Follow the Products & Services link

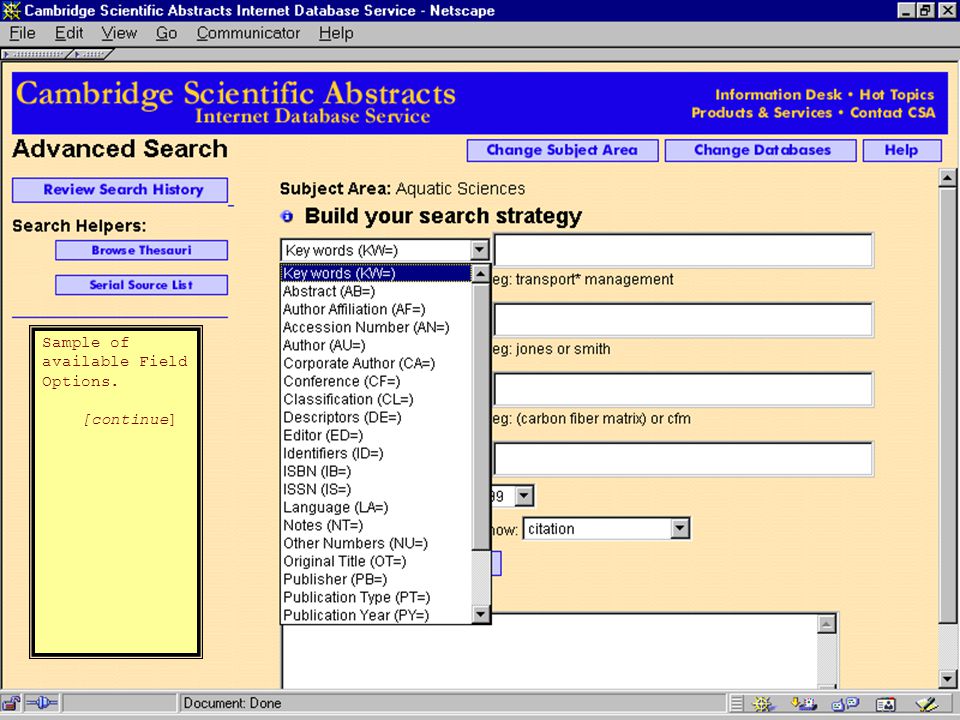click(x=762, y=113)
